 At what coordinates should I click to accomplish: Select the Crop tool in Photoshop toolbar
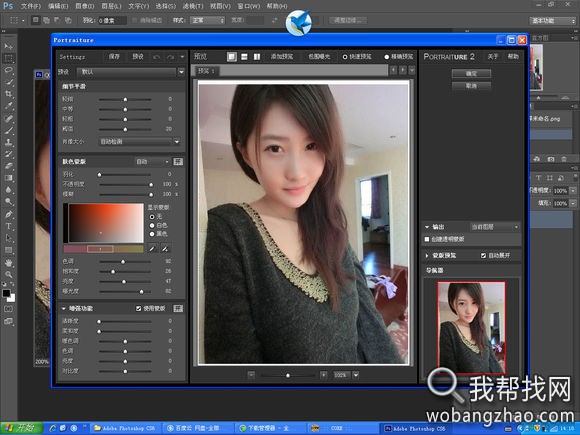point(9,94)
